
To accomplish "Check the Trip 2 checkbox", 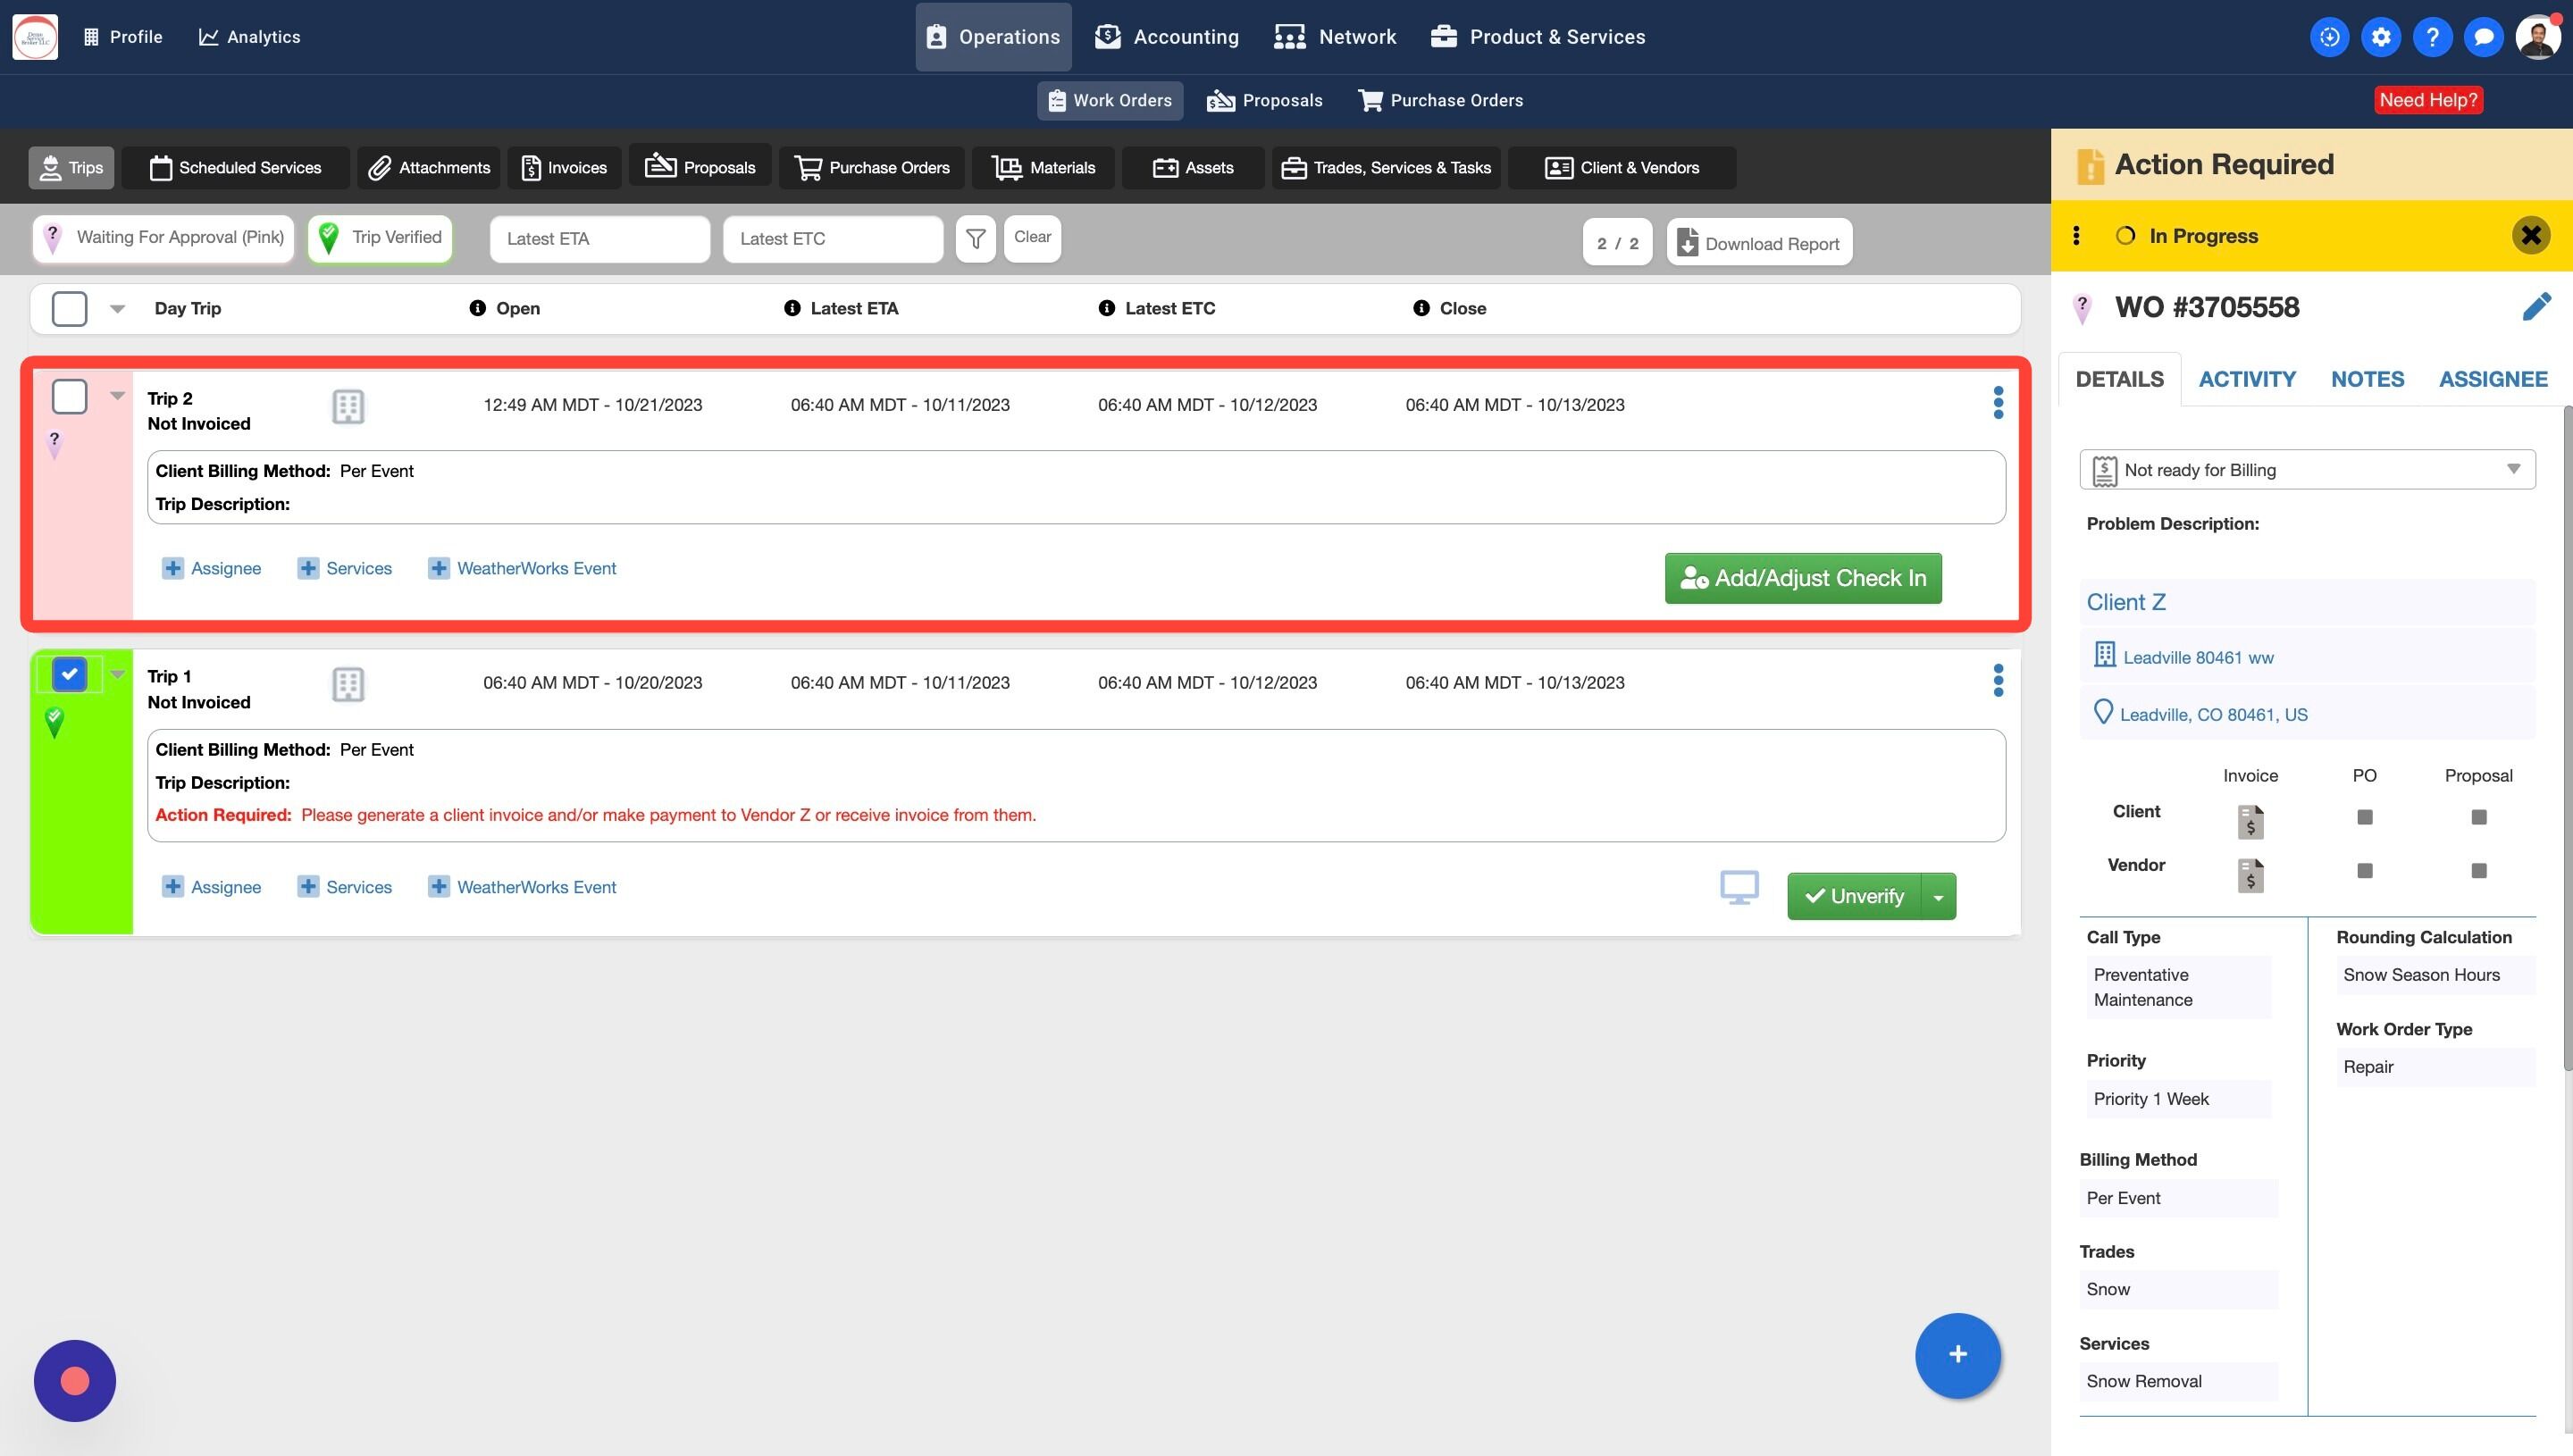I will pyautogui.click(x=69, y=397).
